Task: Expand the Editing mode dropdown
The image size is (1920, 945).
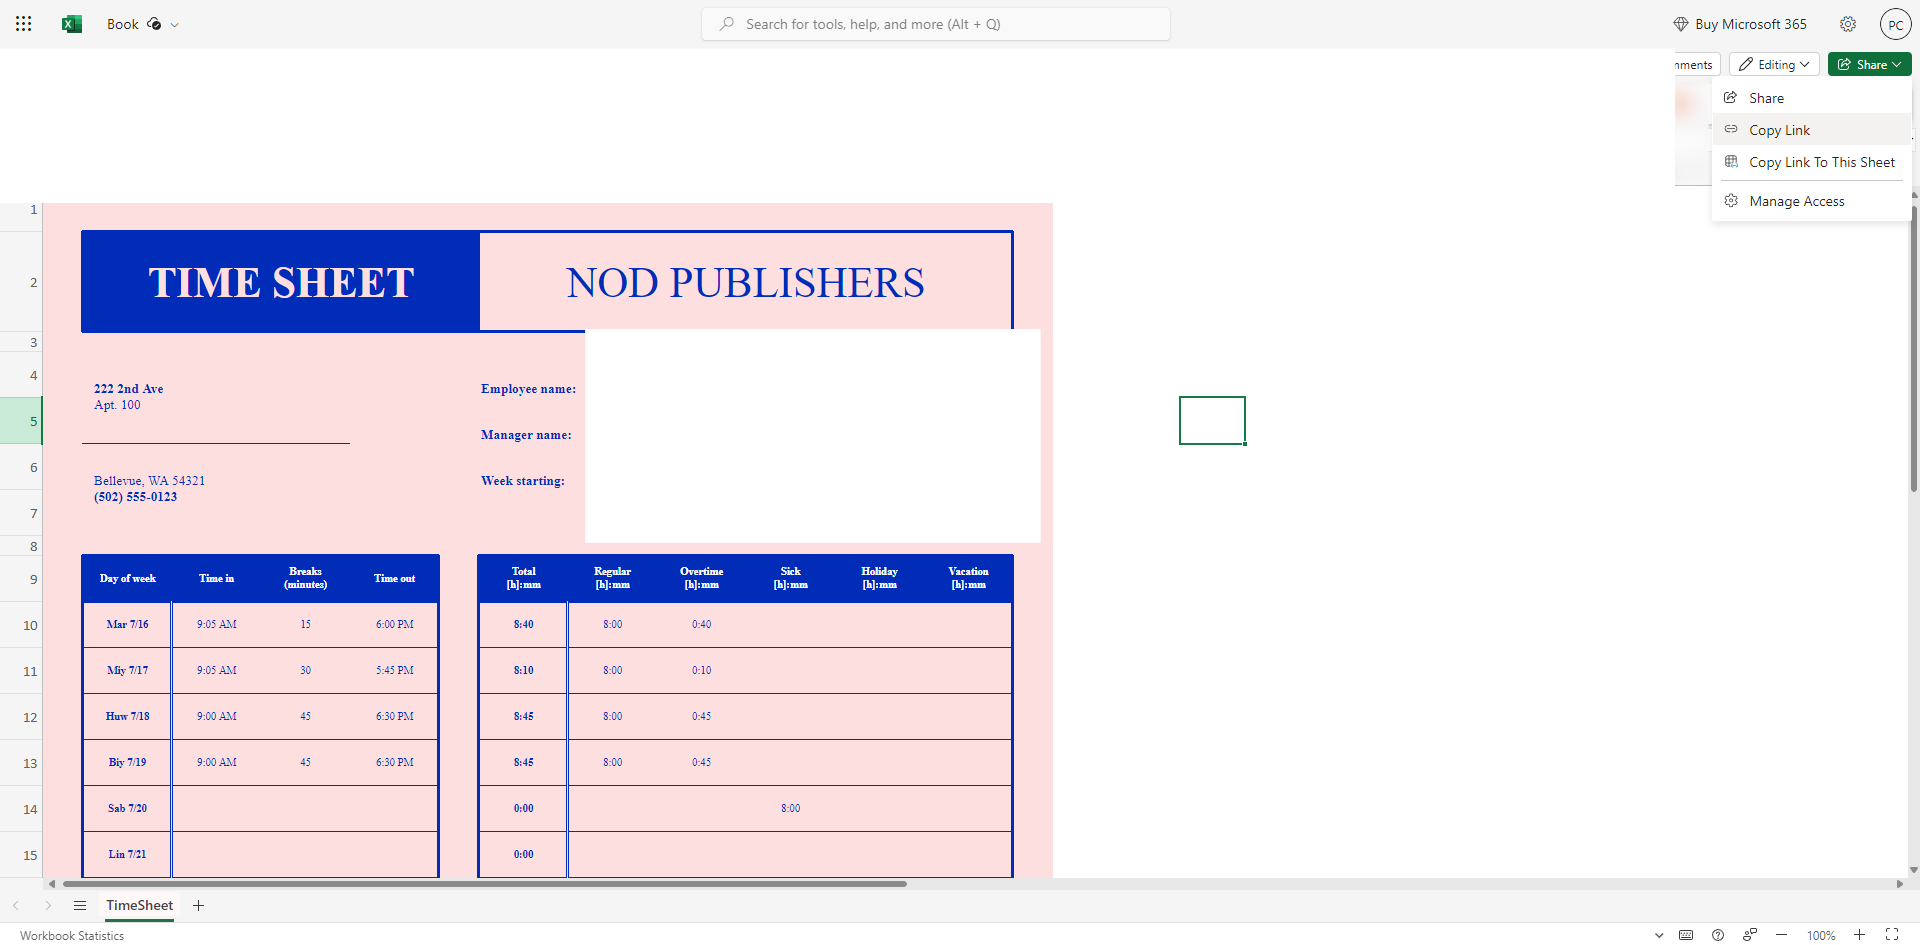Action: tap(1774, 65)
